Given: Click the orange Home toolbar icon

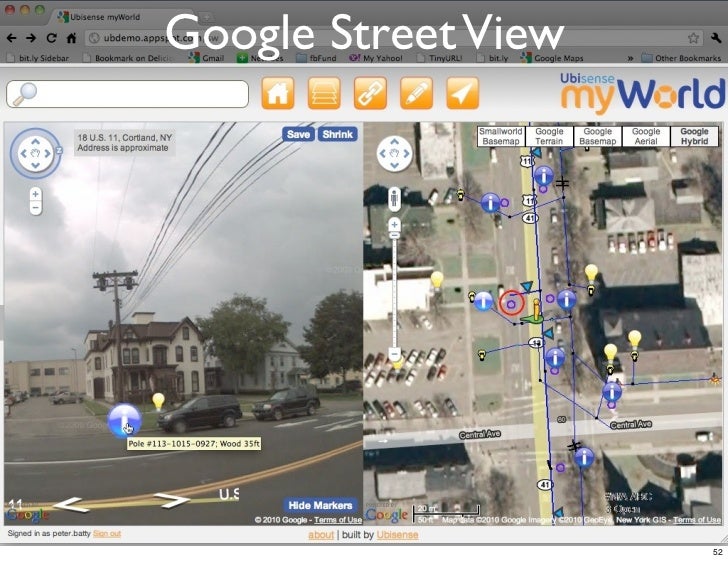Looking at the screenshot, I should pyautogui.click(x=278, y=93).
